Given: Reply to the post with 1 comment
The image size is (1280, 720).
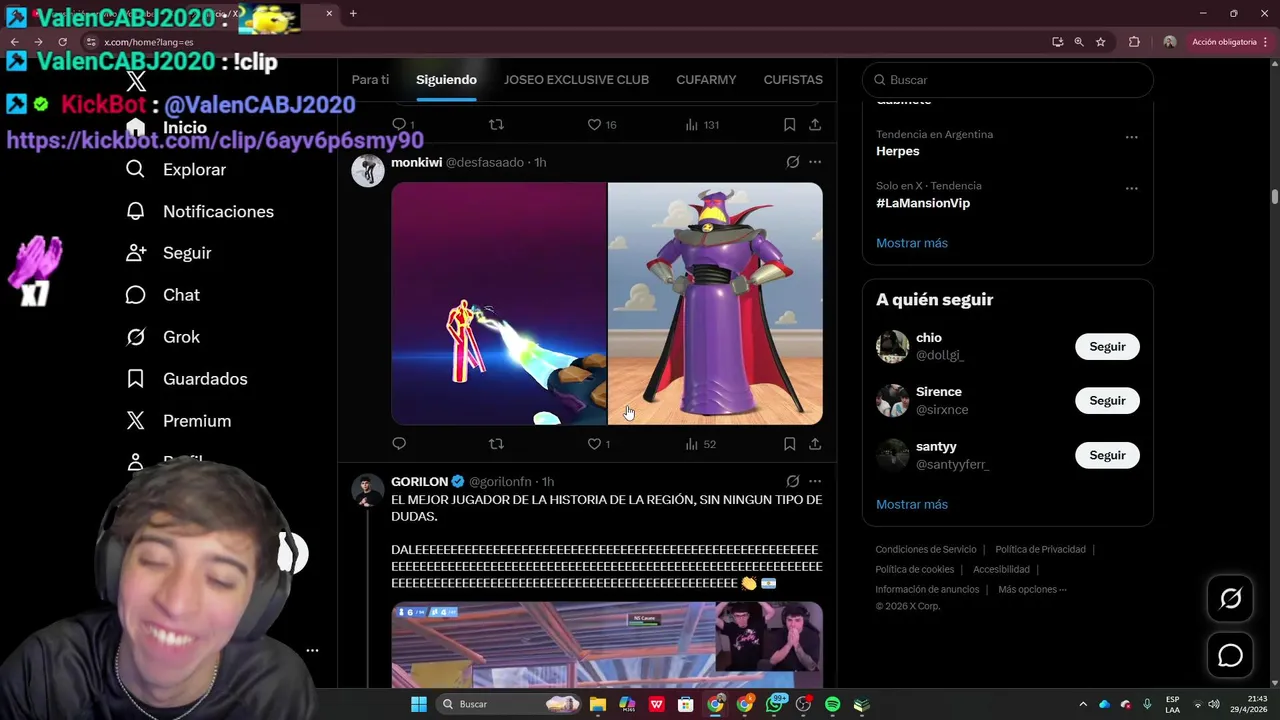Looking at the screenshot, I should point(403,125).
